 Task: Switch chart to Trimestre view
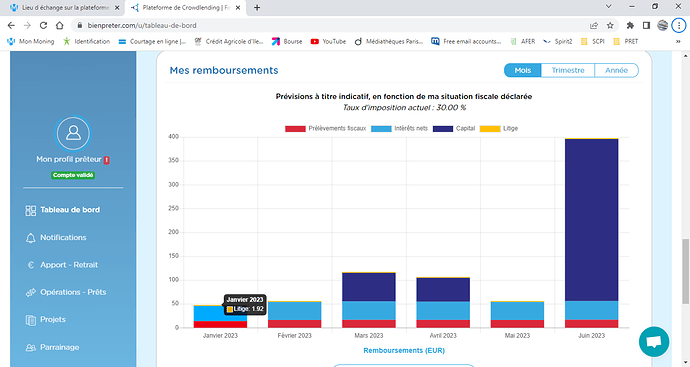568,70
